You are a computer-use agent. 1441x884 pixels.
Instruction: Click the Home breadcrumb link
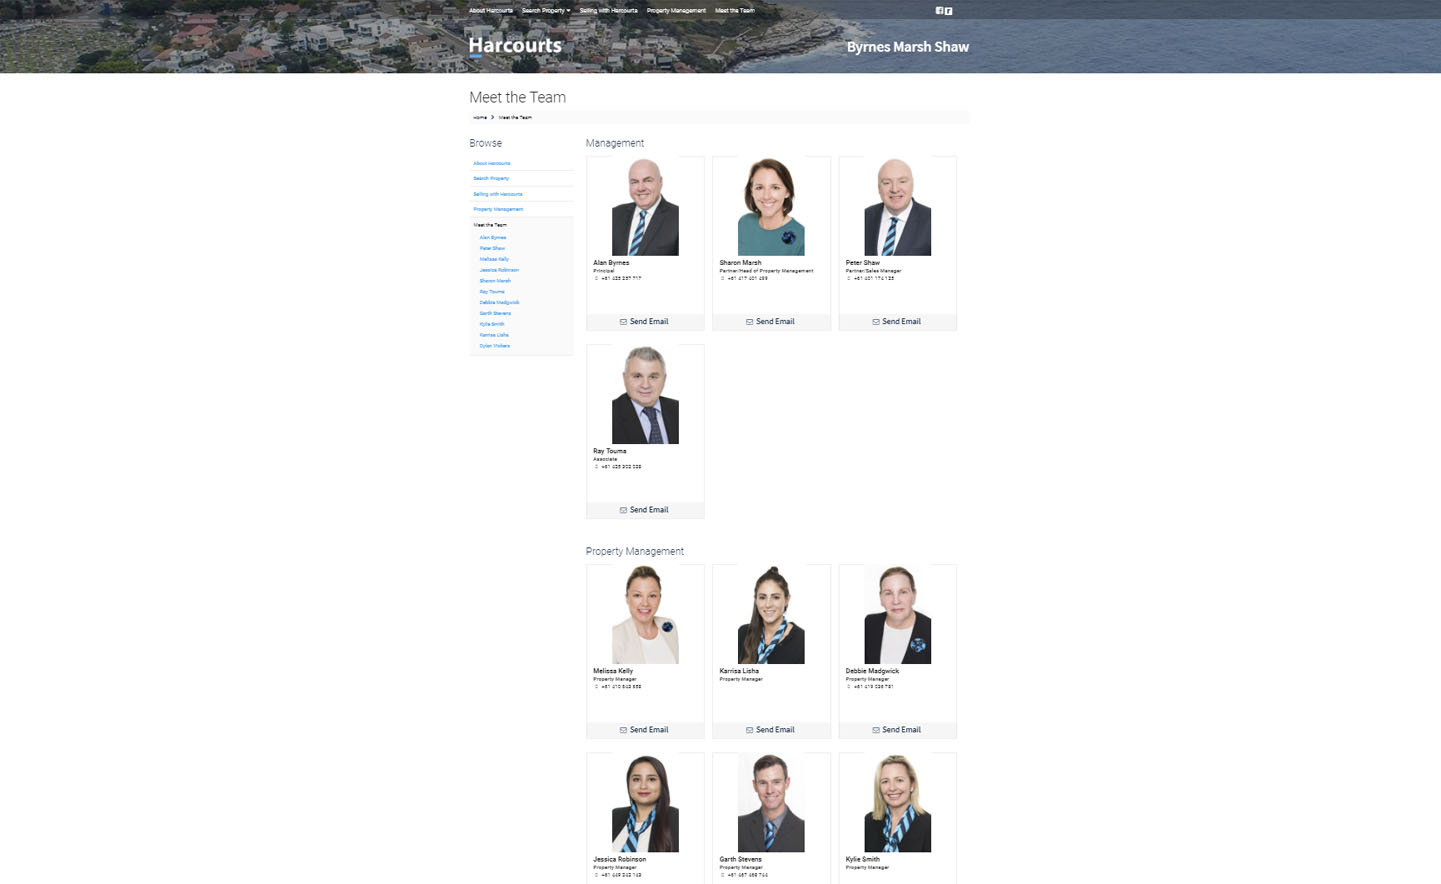point(480,118)
